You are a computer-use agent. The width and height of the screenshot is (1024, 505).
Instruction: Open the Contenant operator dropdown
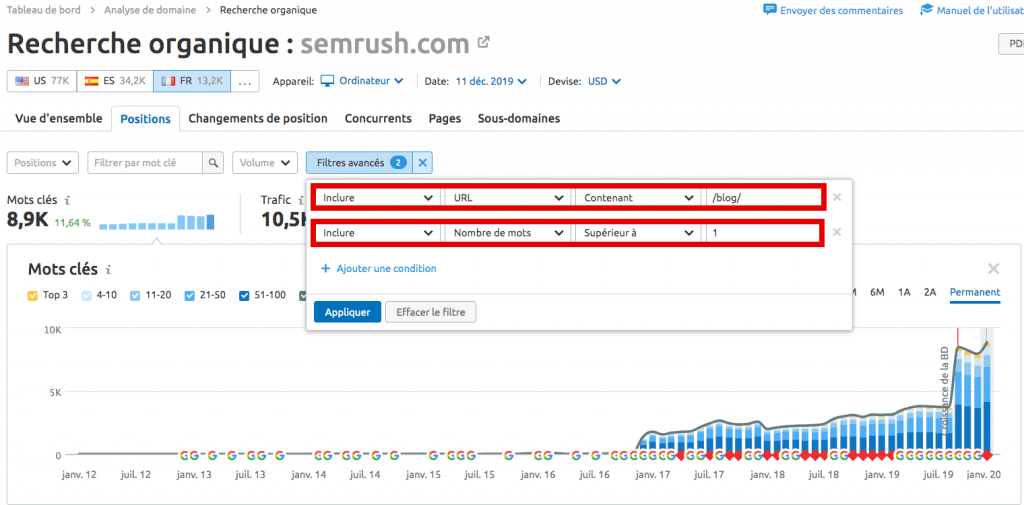pyautogui.click(x=638, y=197)
